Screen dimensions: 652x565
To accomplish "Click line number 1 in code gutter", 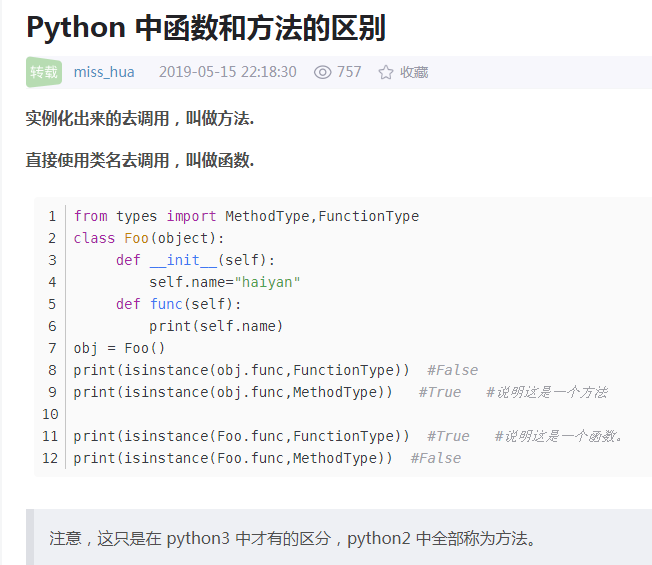I will [x=52, y=216].
